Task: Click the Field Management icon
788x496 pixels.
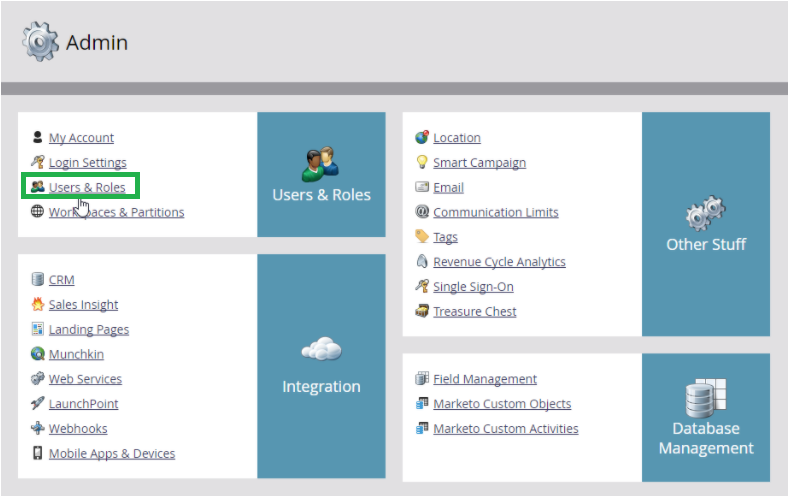Action: point(422,378)
